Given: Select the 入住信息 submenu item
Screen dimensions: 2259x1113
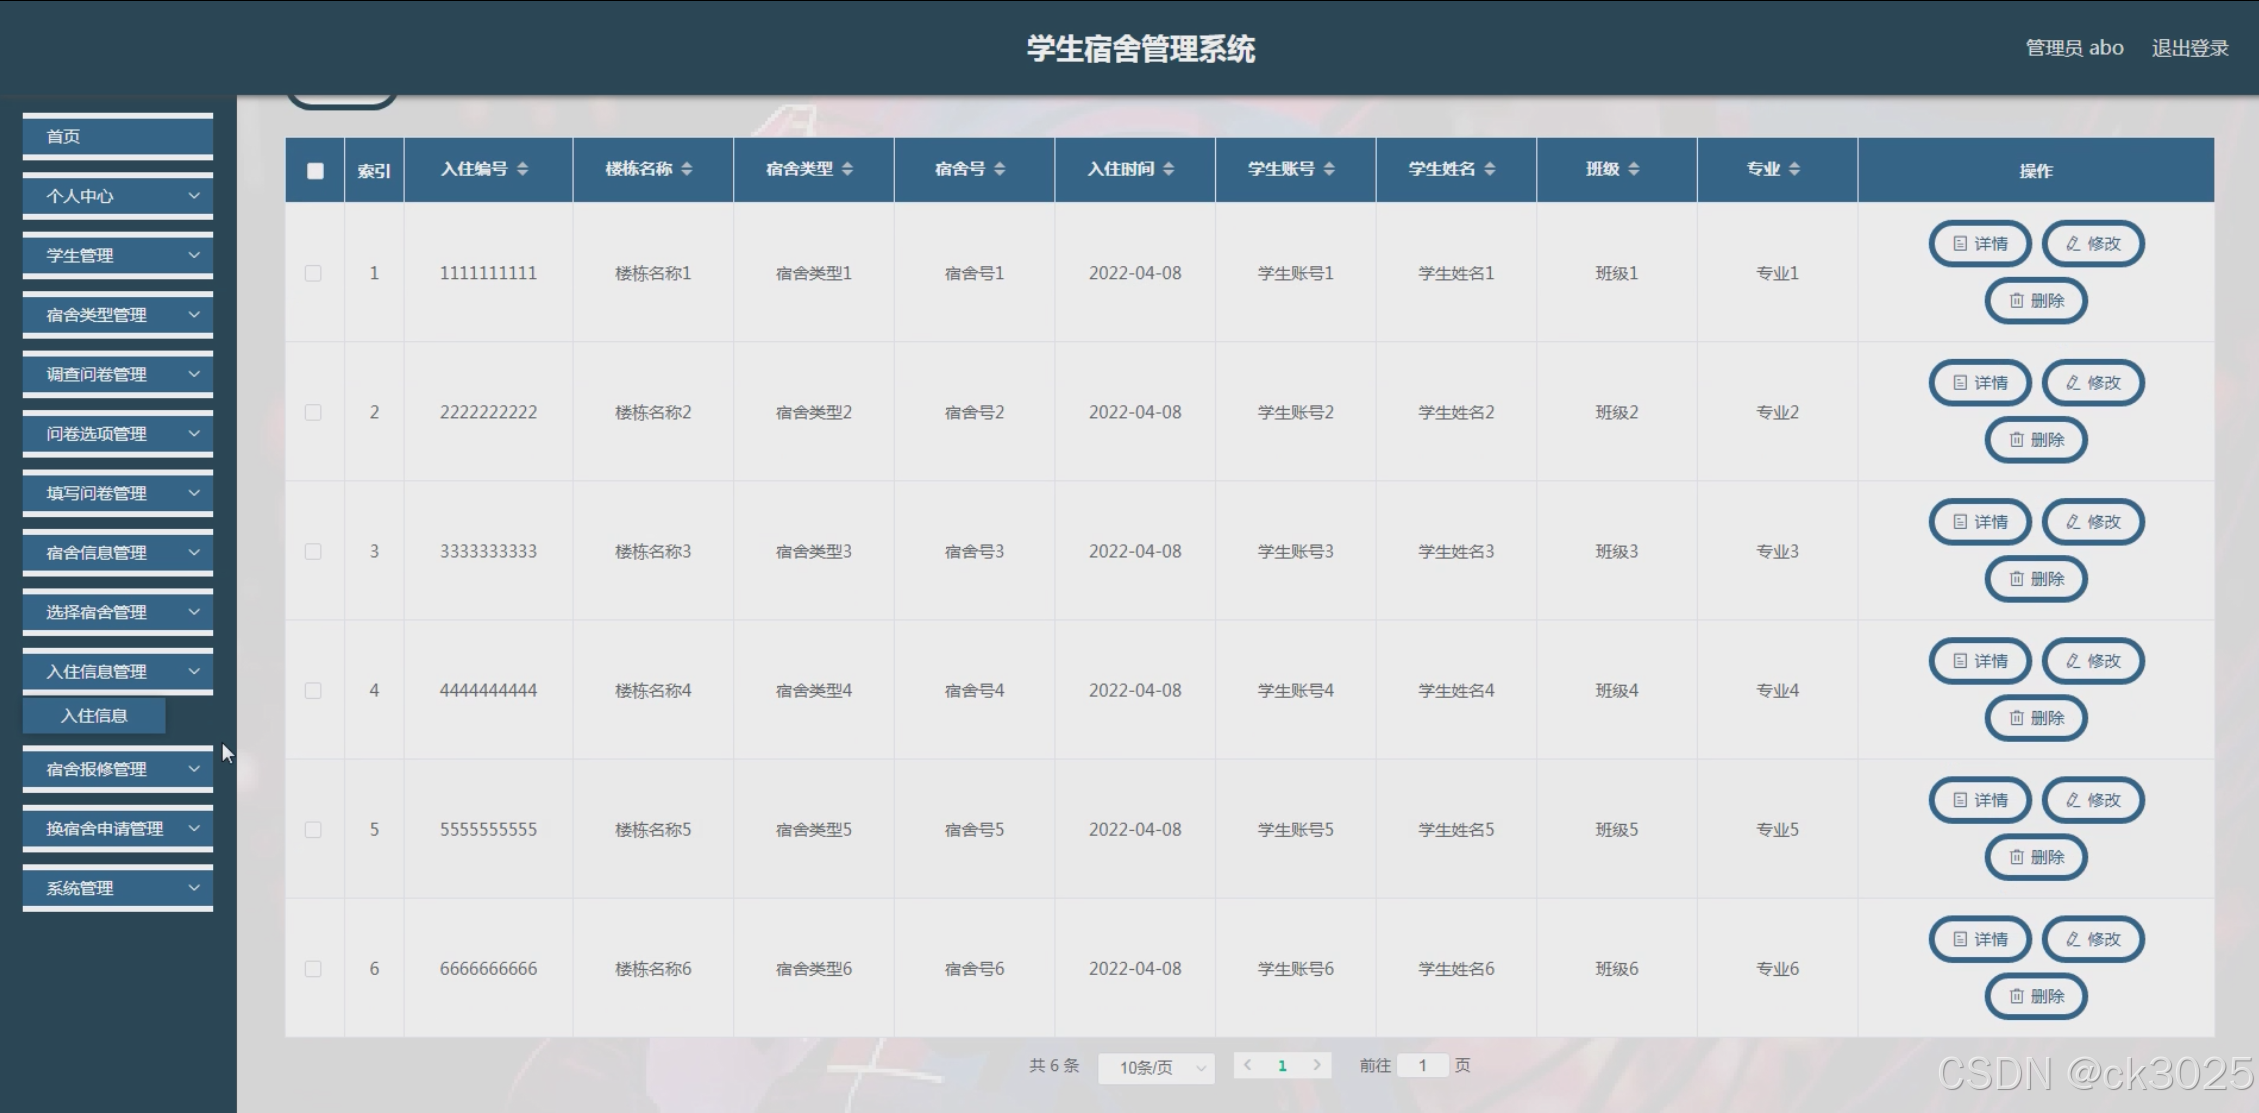Looking at the screenshot, I should 94,716.
